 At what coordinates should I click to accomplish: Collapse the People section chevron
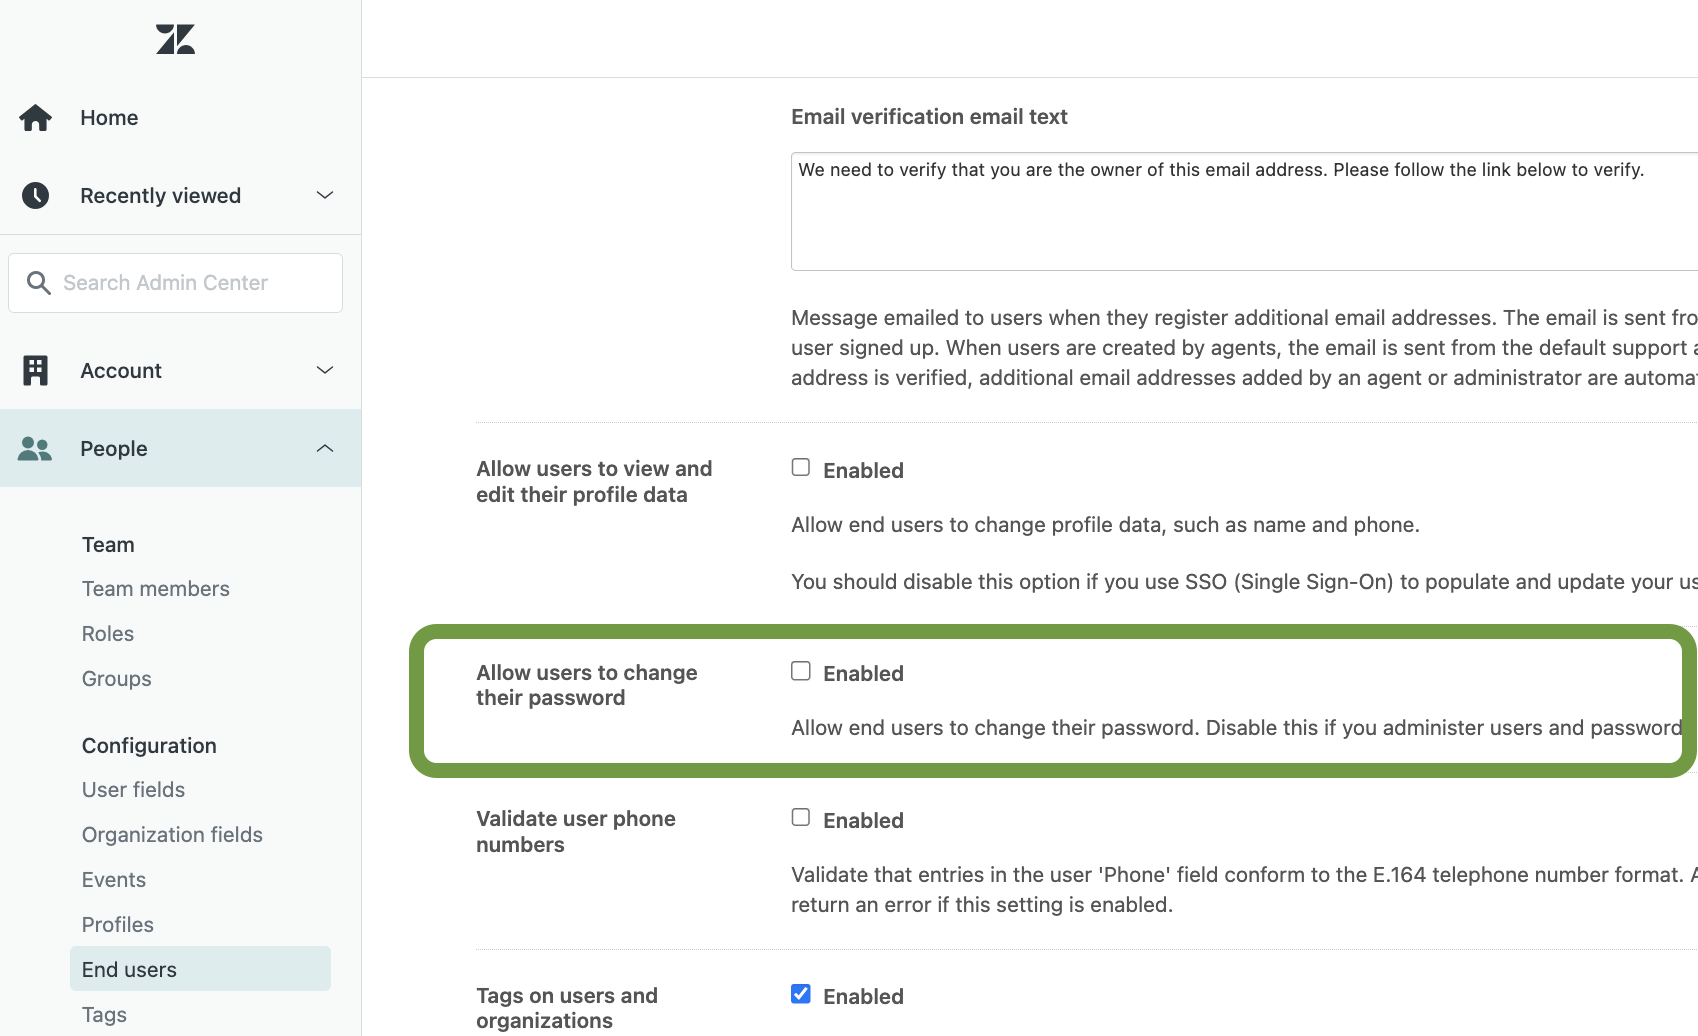325,449
